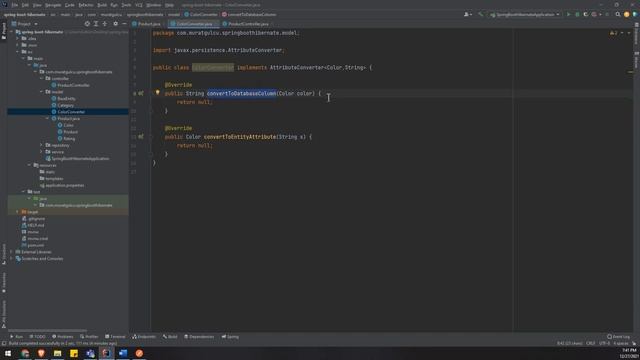Open the Refactor menu
Viewport: 640px width, 360px height.
coord(85,5)
